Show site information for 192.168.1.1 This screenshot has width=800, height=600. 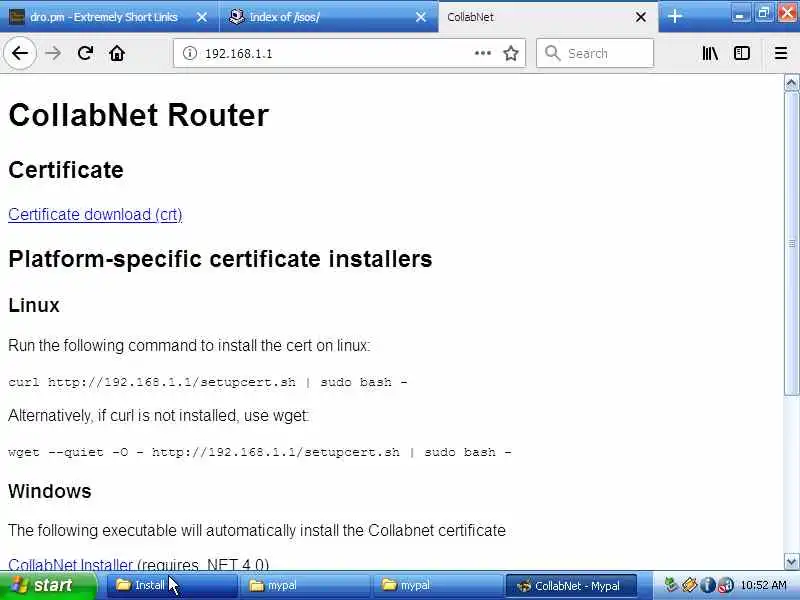(x=190, y=53)
